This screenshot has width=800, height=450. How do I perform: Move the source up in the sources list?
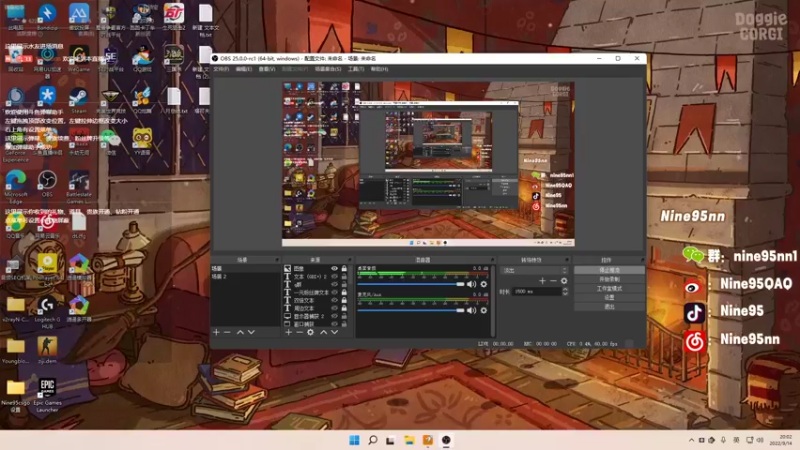click(x=323, y=332)
